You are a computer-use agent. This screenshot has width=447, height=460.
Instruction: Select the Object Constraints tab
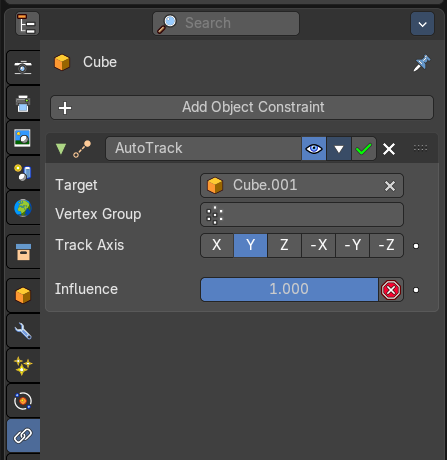click(23, 436)
